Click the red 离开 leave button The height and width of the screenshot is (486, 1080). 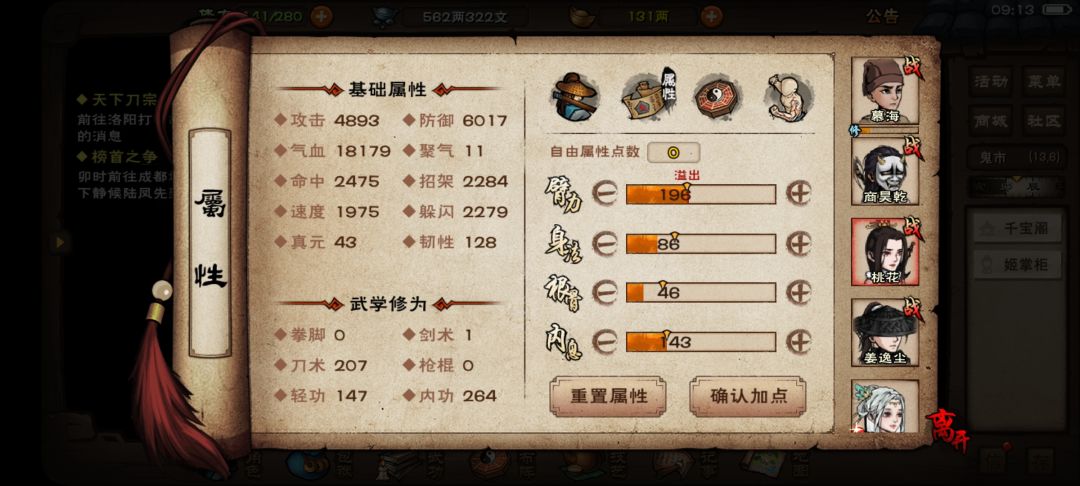948,430
